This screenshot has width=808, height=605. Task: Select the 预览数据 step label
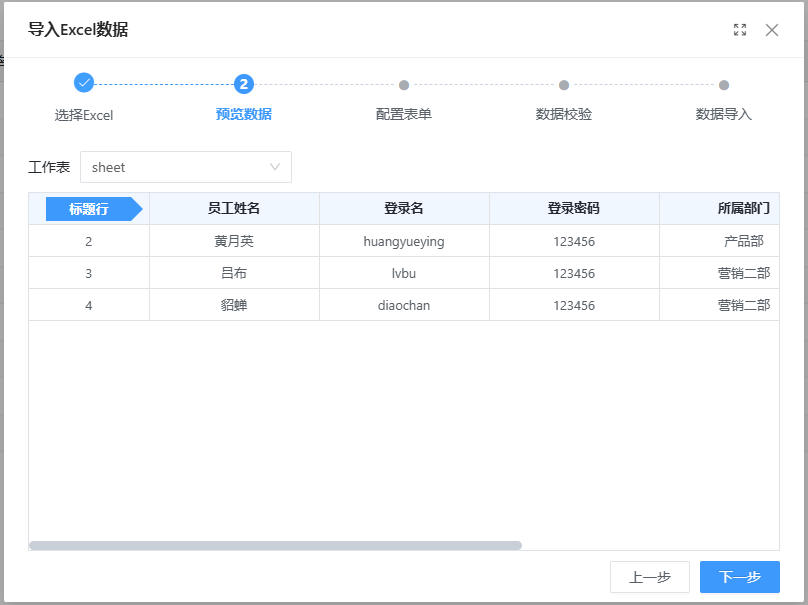(x=244, y=114)
